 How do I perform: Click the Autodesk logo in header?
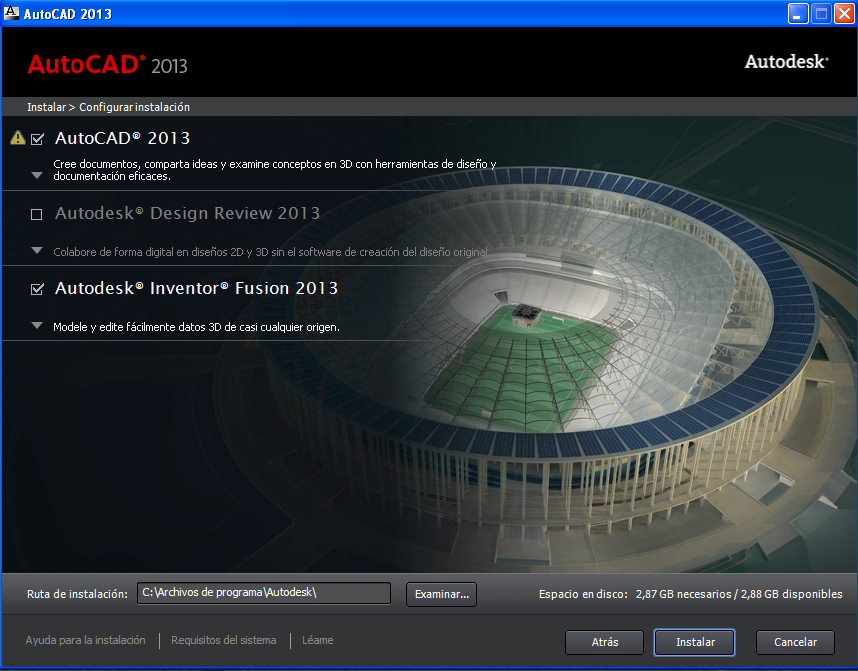pyautogui.click(x=786, y=62)
